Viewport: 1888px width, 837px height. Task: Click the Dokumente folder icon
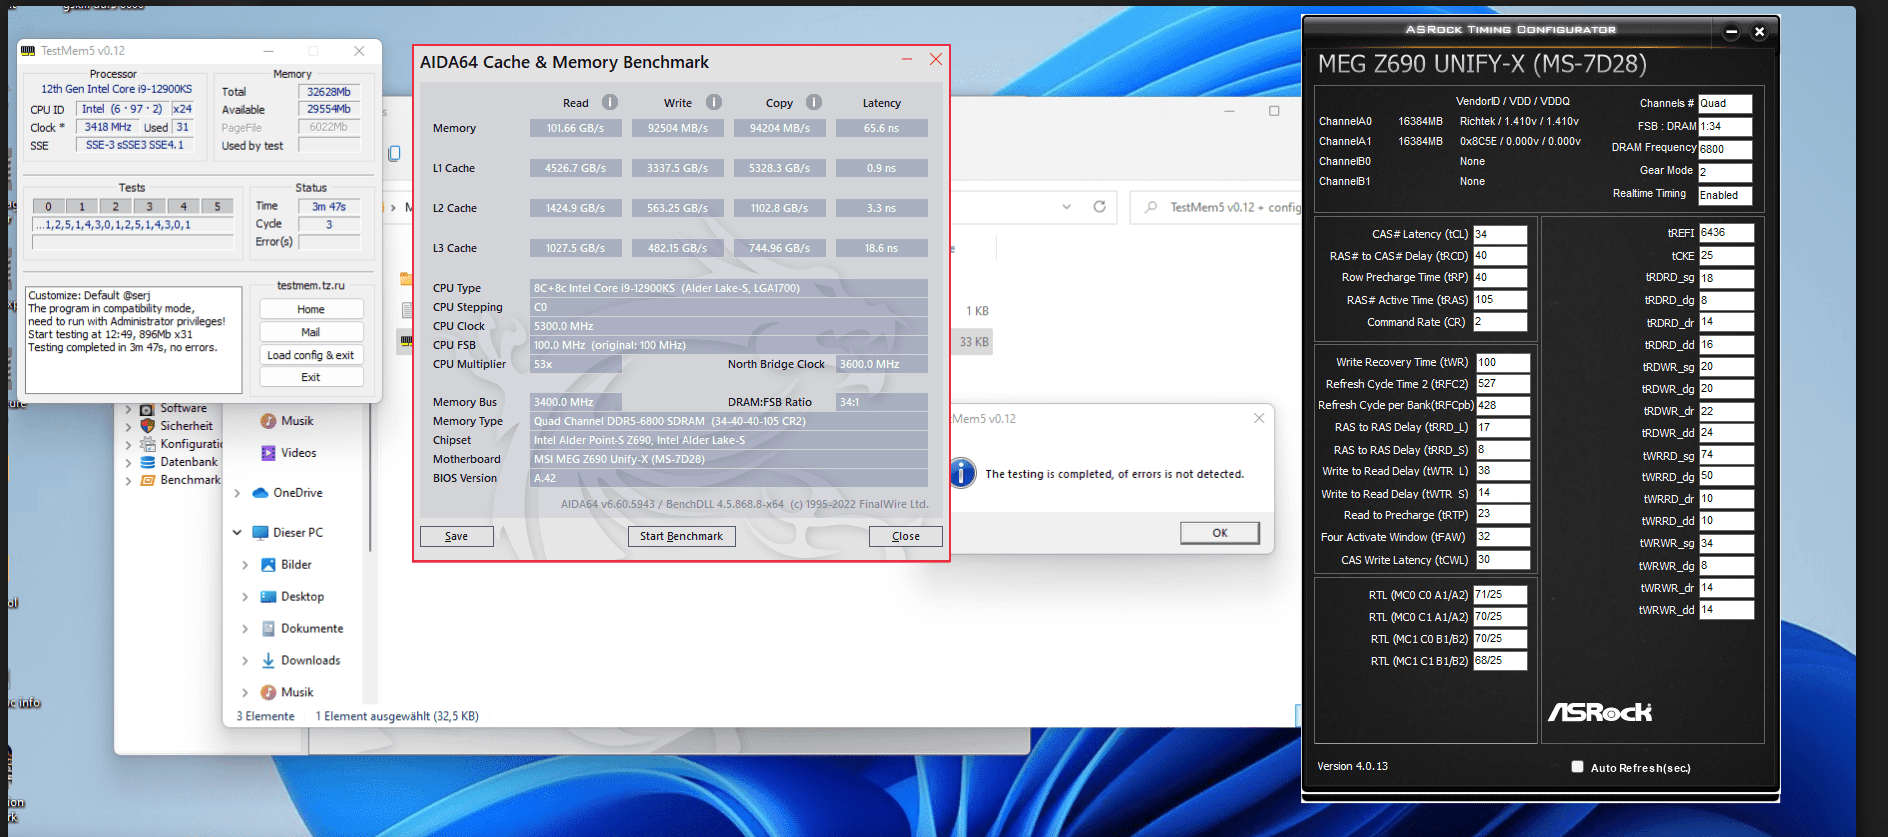point(268,629)
